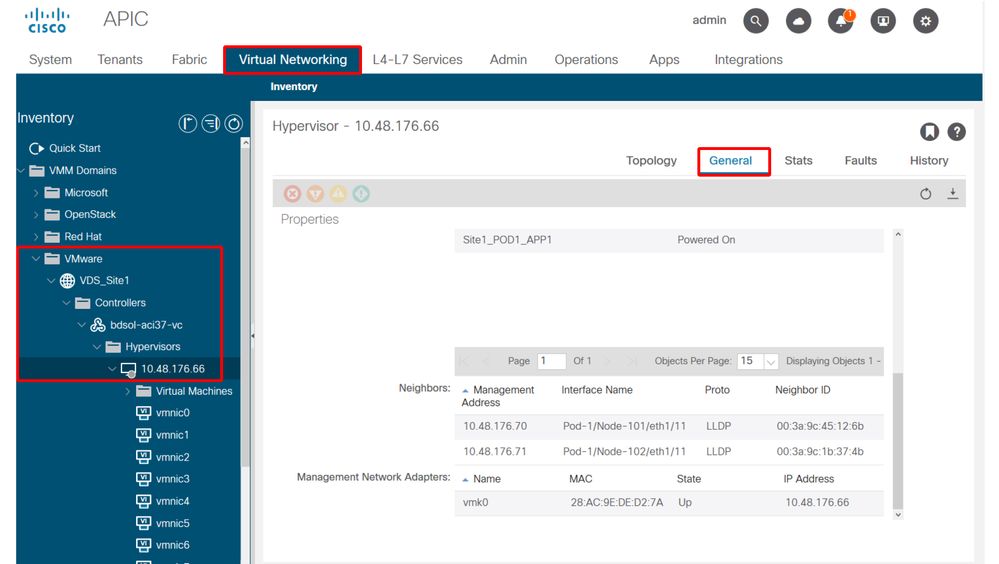Switch to the General tab
Screen dimensions: 999x564
pos(731,161)
